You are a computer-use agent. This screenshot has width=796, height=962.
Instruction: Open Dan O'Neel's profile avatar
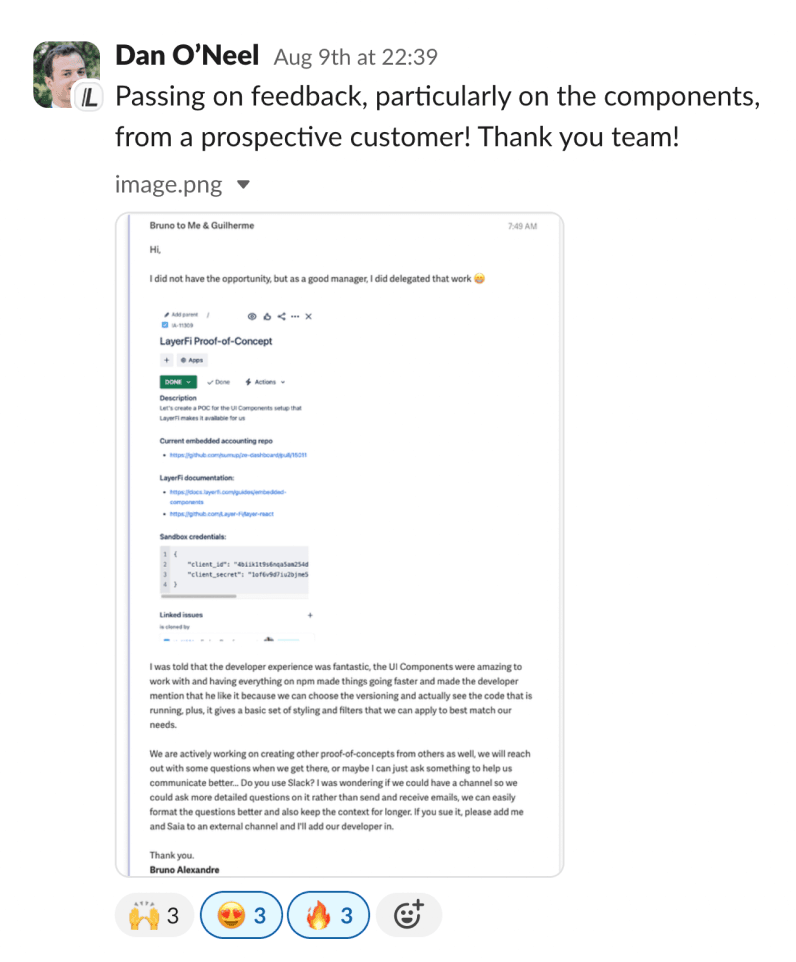tap(66, 74)
